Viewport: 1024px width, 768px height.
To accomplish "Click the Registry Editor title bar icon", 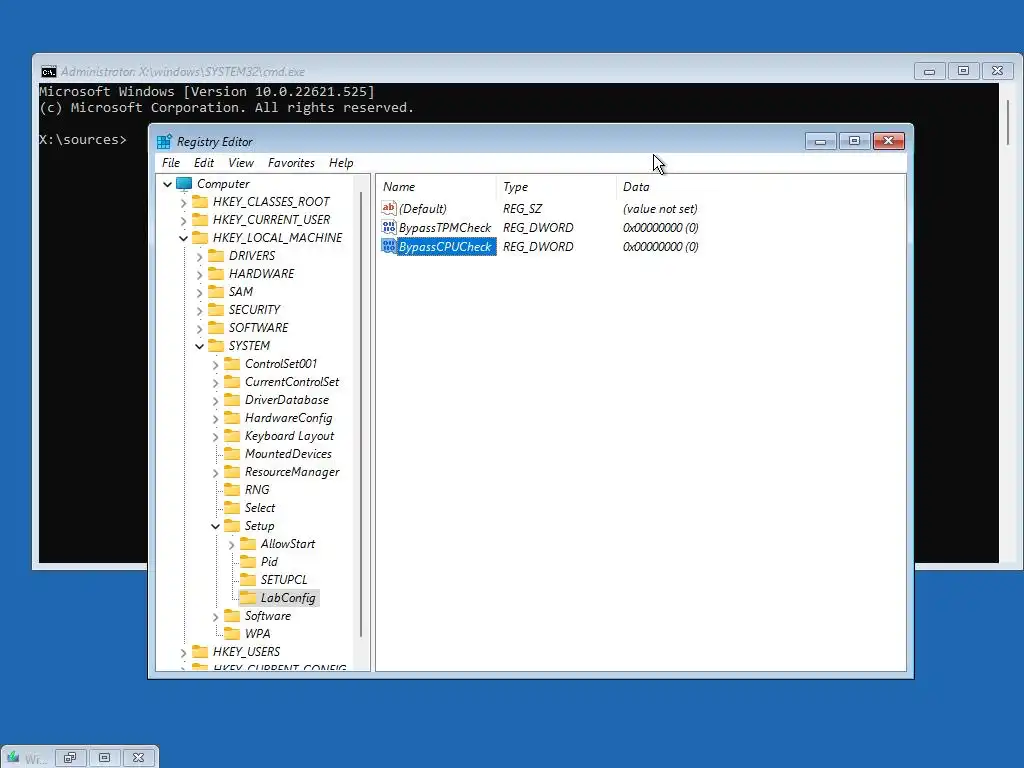I will pyautogui.click(x=164, y=141).
